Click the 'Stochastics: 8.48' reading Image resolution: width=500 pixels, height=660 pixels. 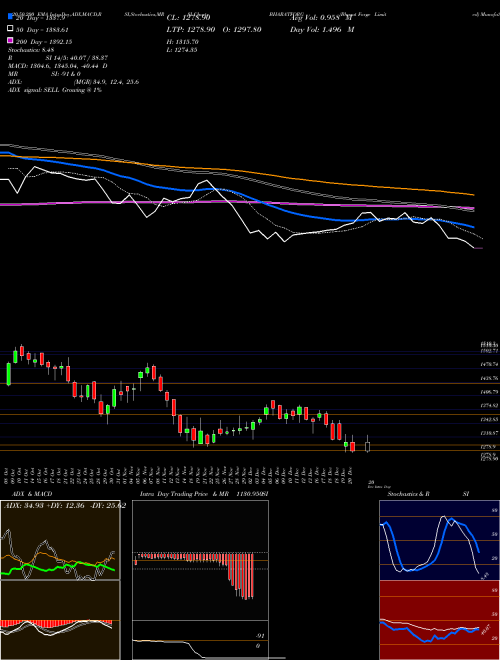(x=31, y=50)
